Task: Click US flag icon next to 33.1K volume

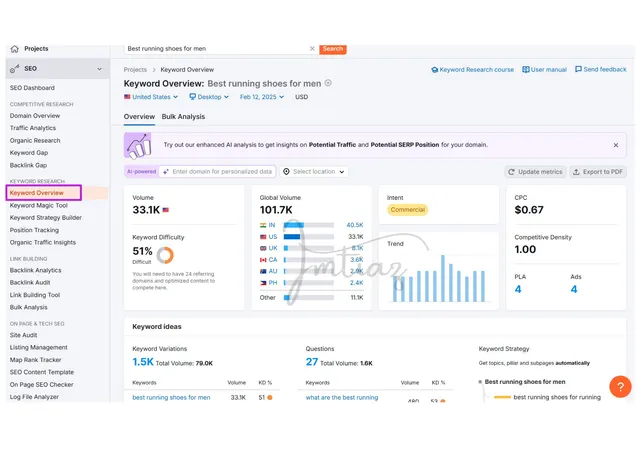Action: tap(166, 210)
